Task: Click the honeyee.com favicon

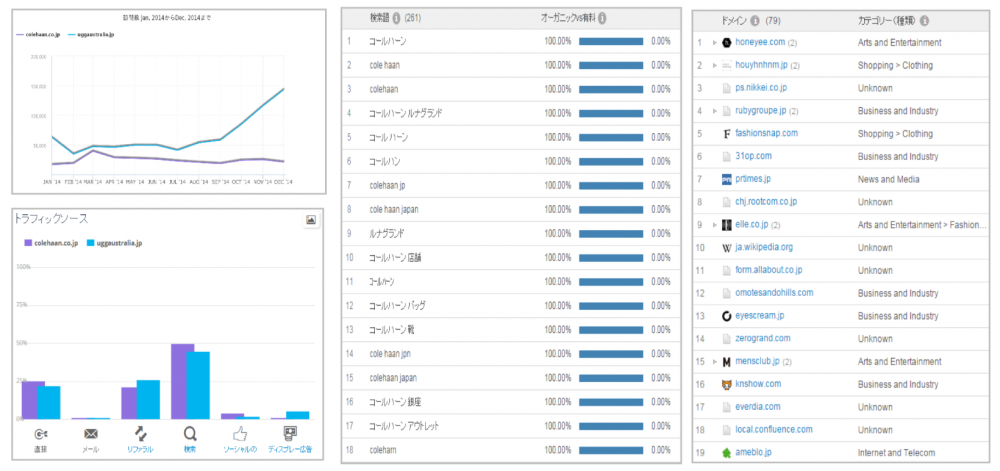Action: pyautogui.click(x=726, y=43)
